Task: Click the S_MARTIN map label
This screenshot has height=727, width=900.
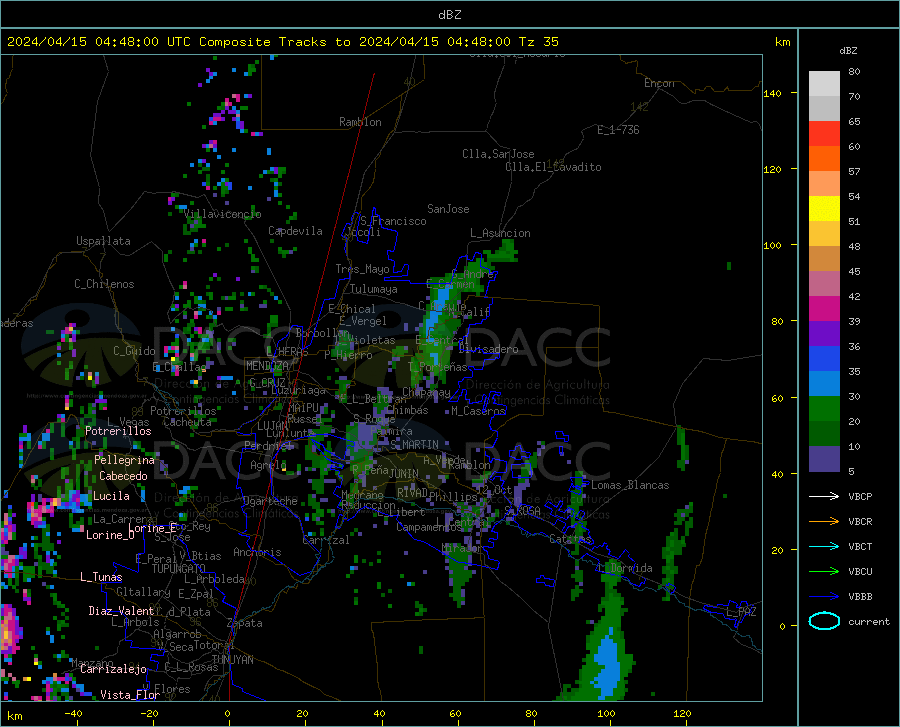Action: click(414, 445)
